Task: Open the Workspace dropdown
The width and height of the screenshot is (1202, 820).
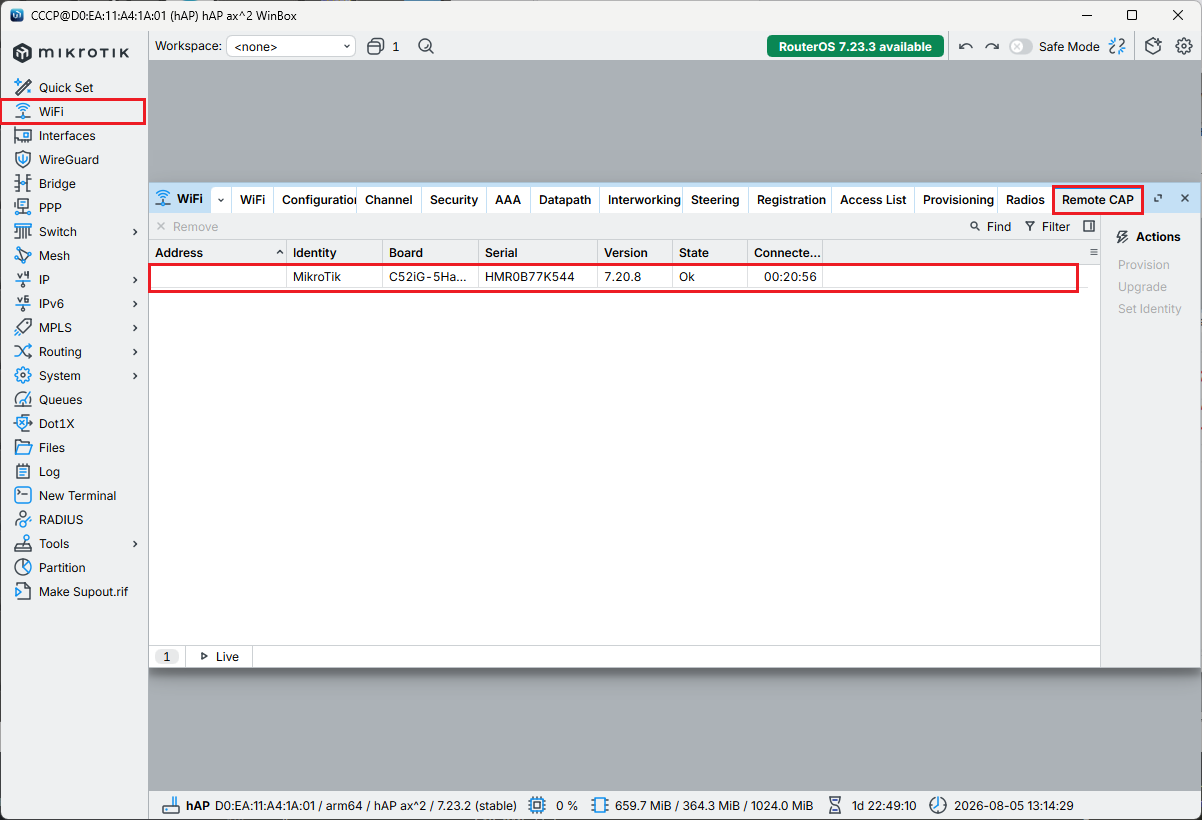Action: (291, 46)
